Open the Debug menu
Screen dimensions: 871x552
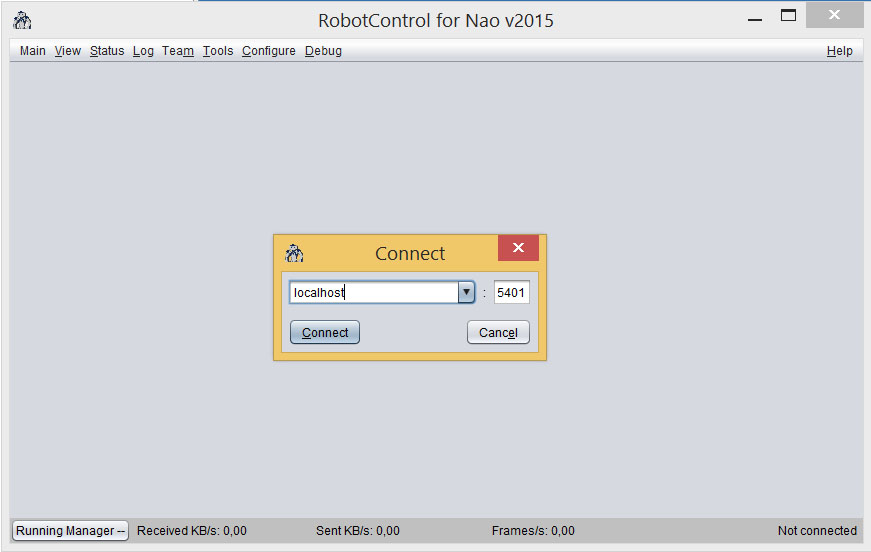click(323, 51)
